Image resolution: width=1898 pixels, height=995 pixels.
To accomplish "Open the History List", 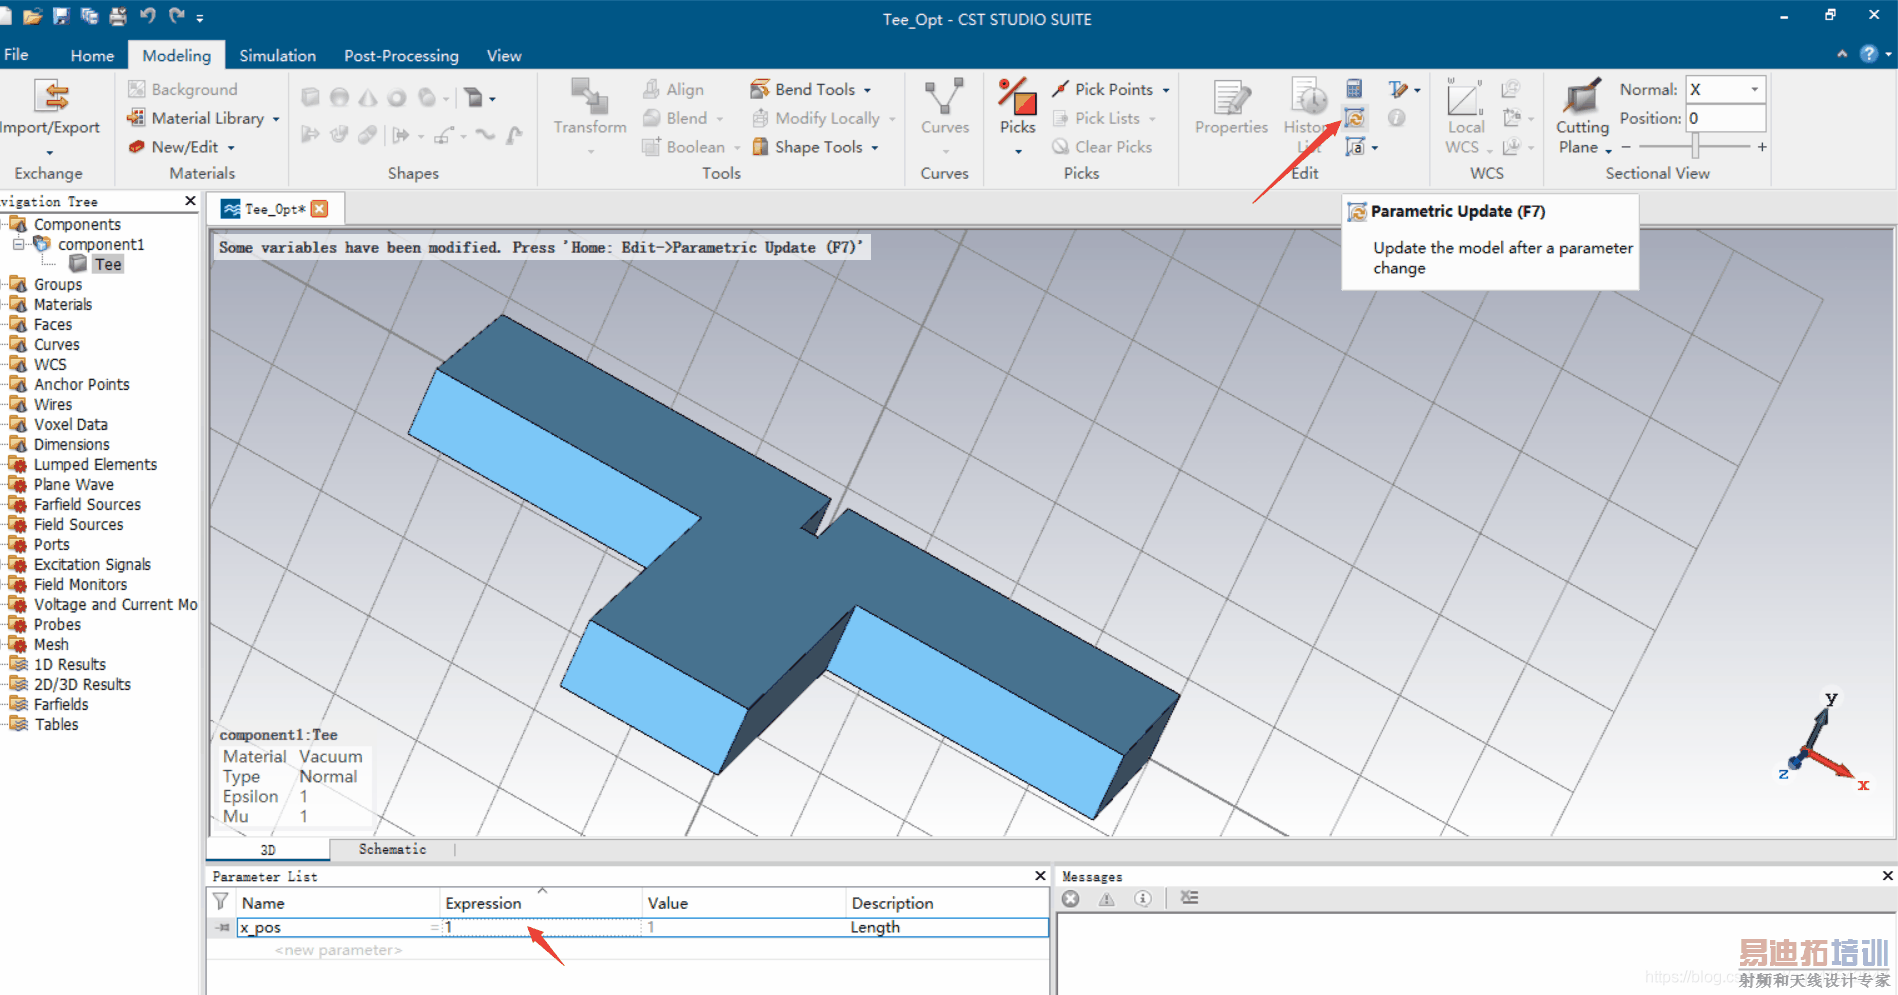I will tap(1308, 116).
